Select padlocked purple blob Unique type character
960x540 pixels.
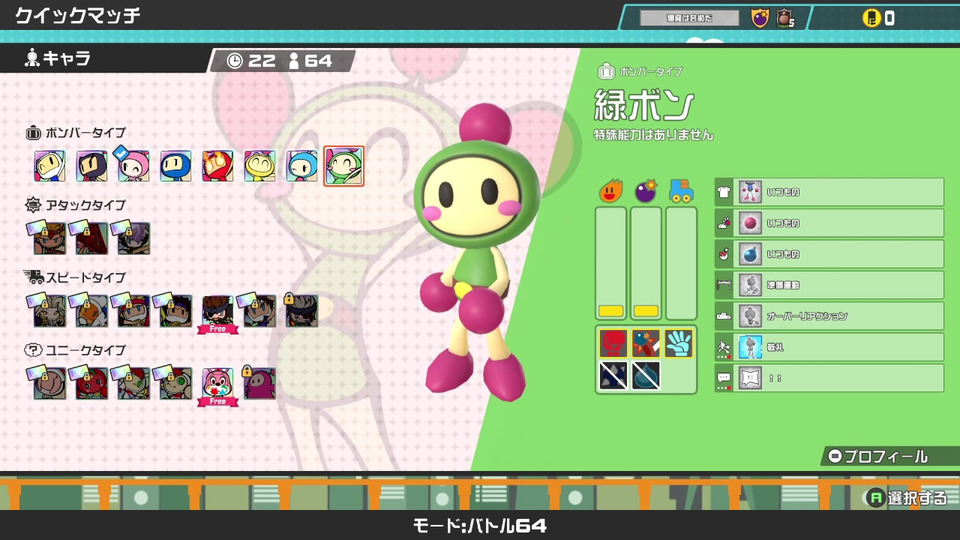click(260, 383)
